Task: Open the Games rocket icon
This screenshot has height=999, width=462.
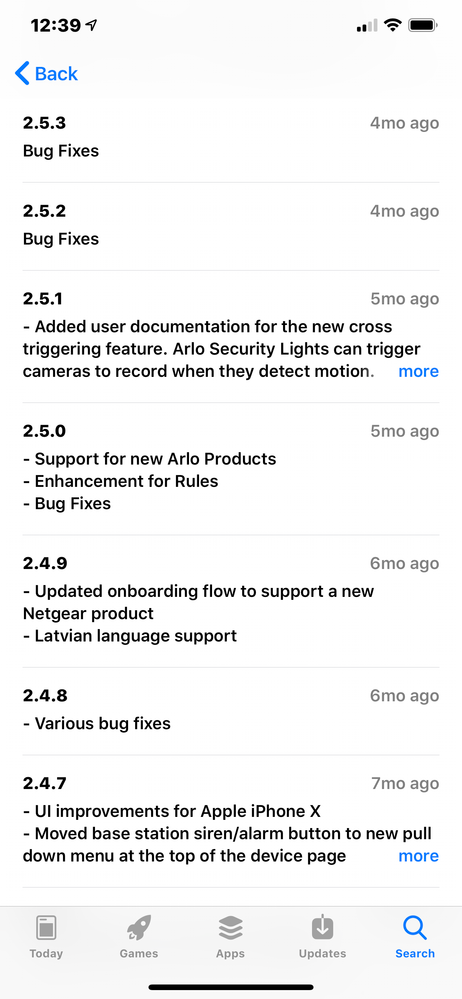Action: (138, 928)
